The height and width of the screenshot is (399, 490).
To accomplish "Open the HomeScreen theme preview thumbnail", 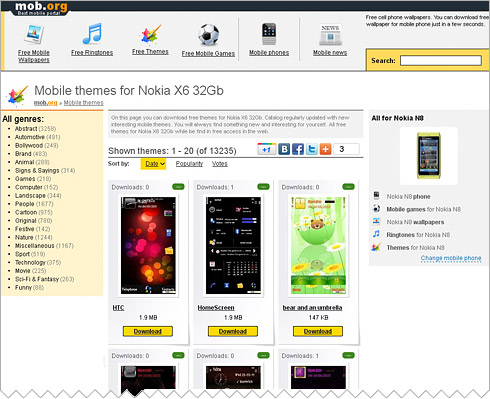I will pyautogui.click(x=233, y=245).
